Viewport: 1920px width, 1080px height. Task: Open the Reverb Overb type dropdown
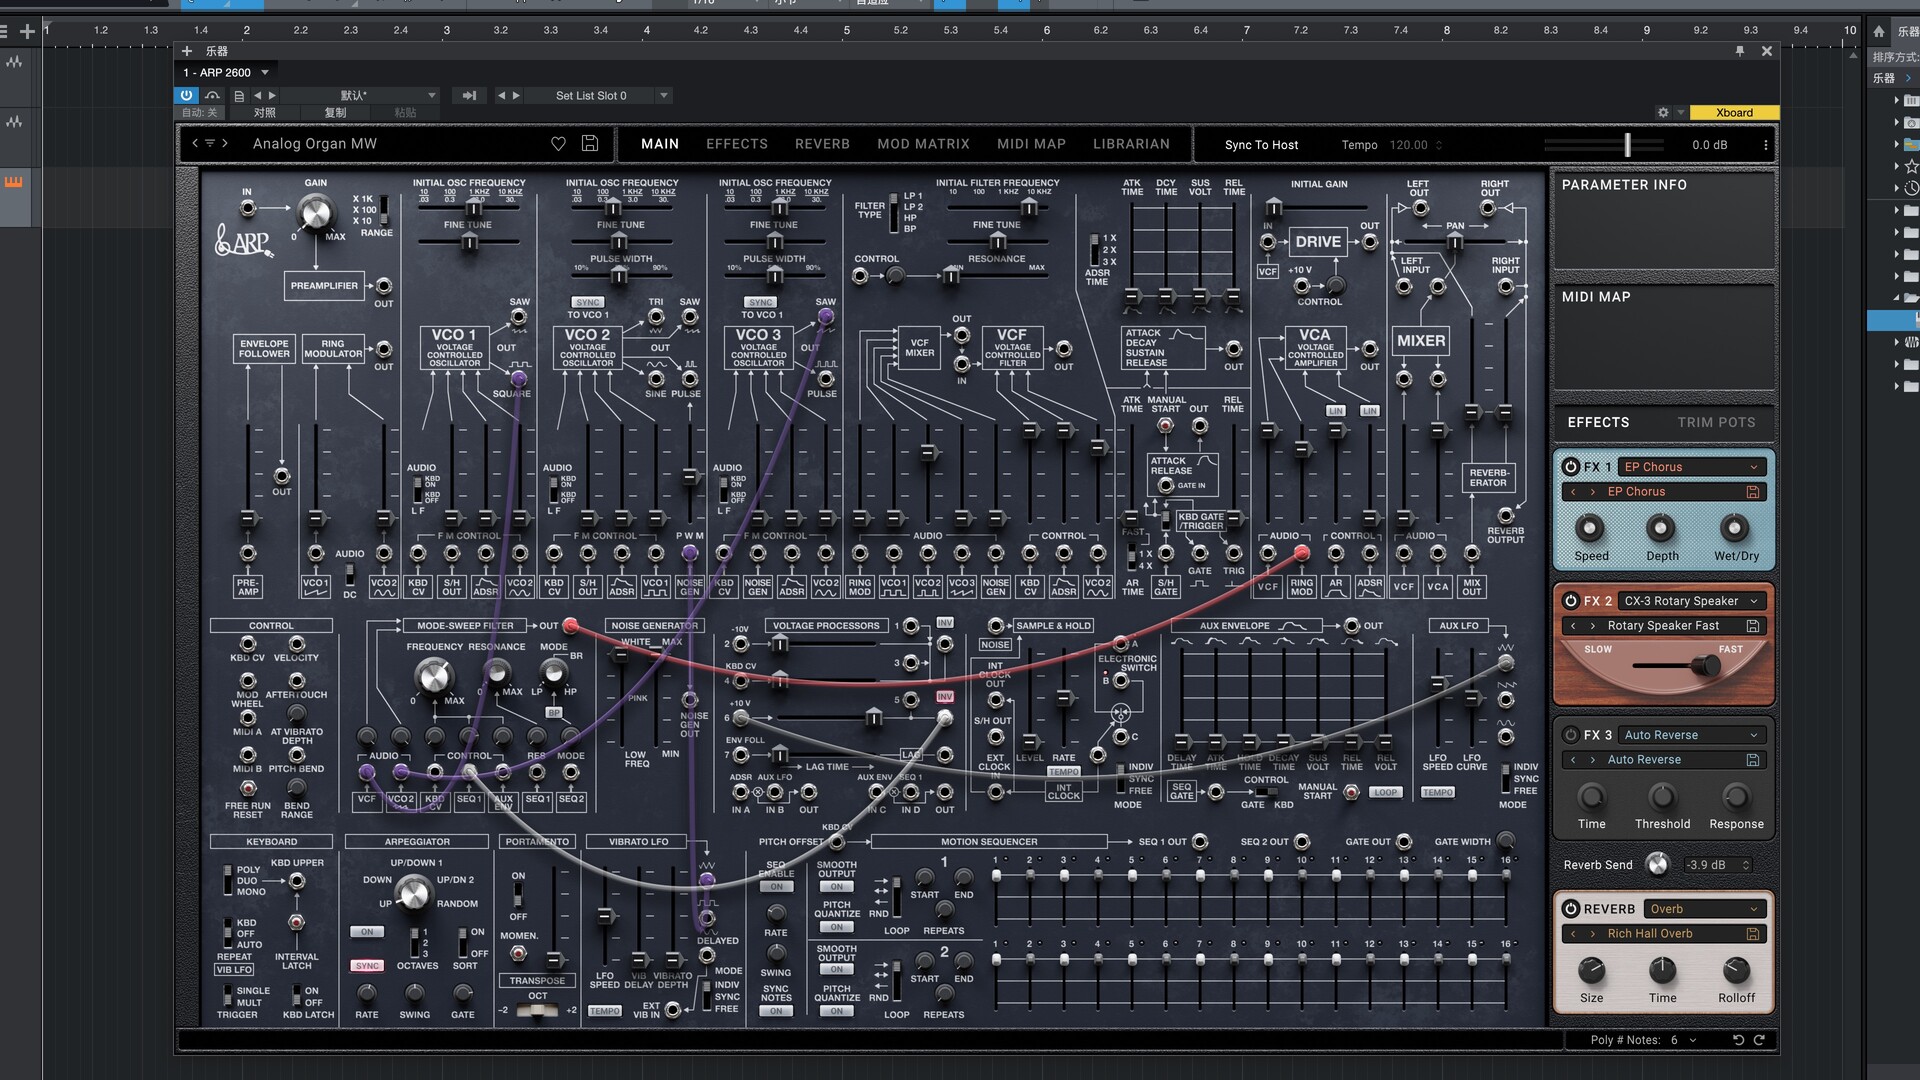pos(1704,909)
